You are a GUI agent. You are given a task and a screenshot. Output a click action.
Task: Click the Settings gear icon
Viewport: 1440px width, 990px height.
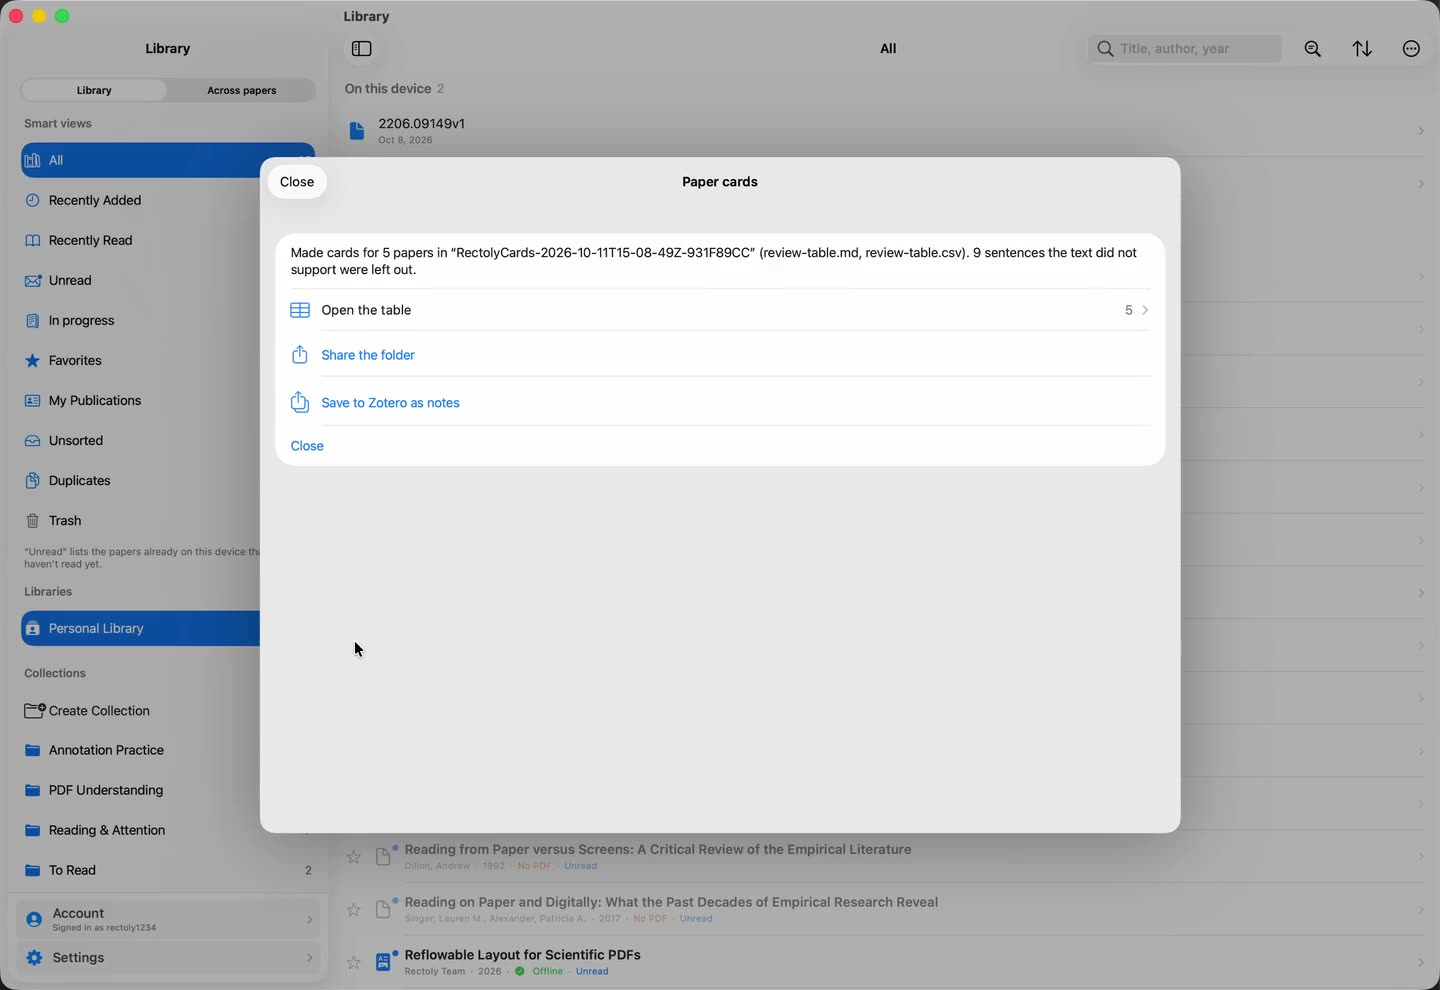click(34, 958)
